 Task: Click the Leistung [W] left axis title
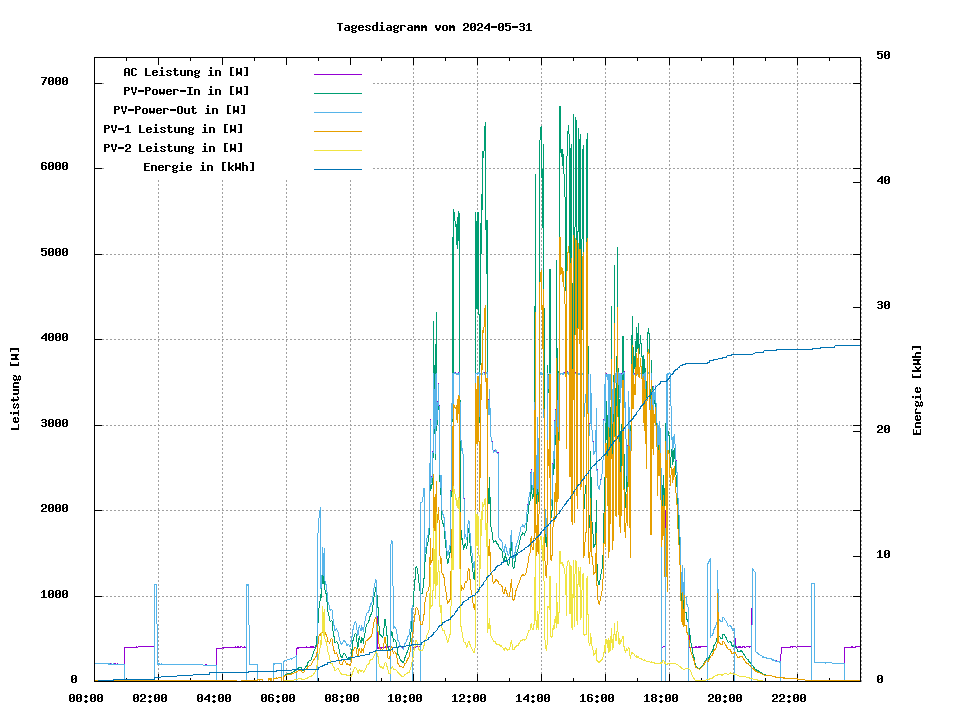pos(16,388)
